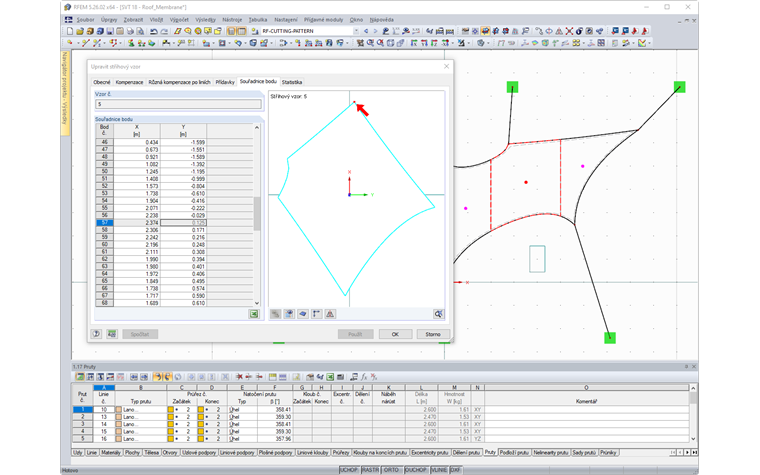Close the Upravit střihový vzor dialog
Viewport: 760px width, 475px height.
[446, 66]
